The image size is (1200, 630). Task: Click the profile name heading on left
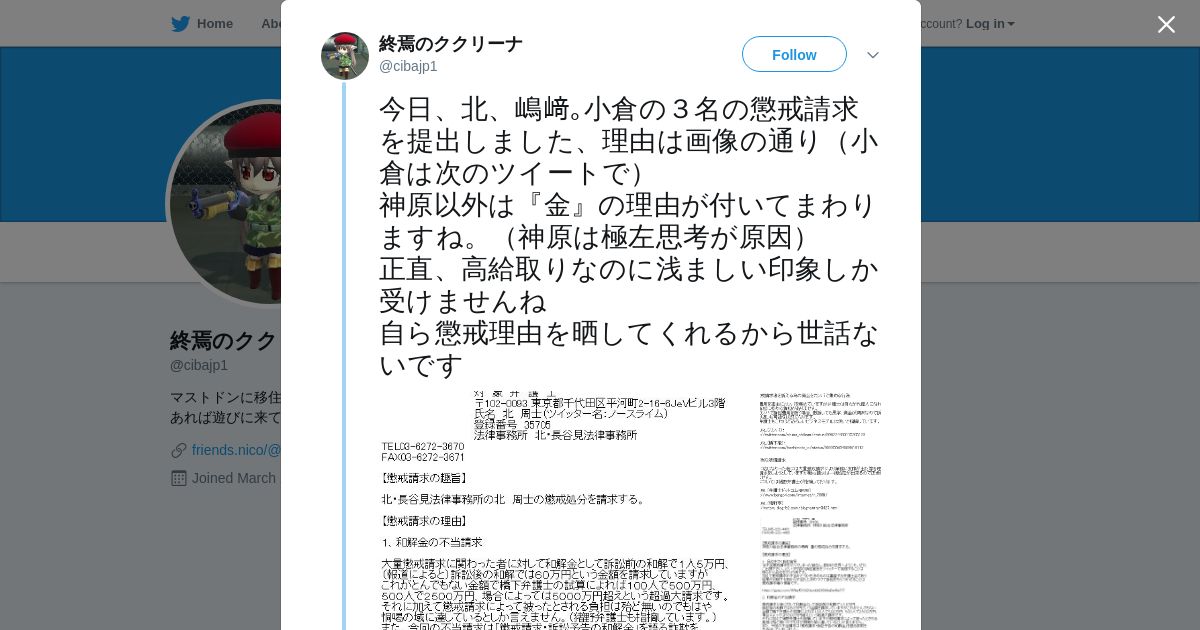[x=224, y=341]
